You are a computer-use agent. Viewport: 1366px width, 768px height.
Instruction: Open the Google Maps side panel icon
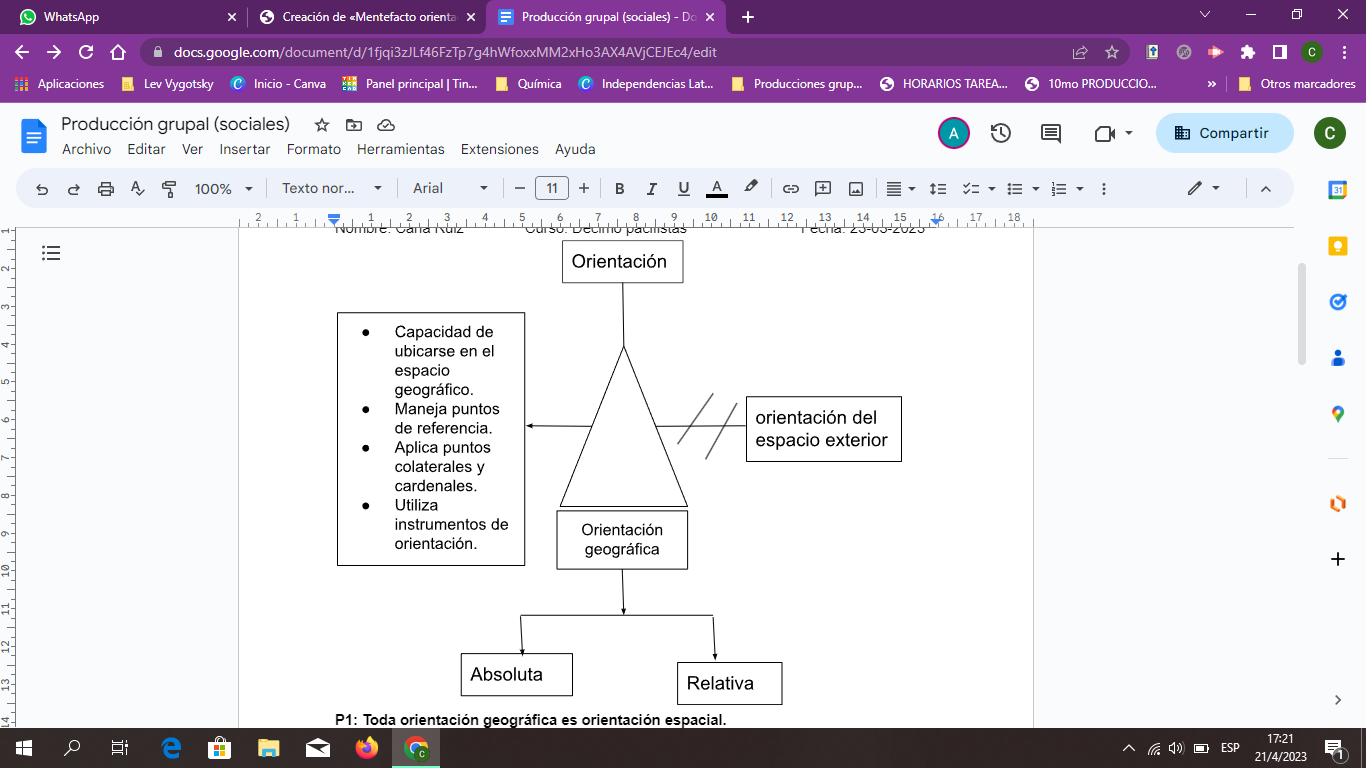point(1338,415)
